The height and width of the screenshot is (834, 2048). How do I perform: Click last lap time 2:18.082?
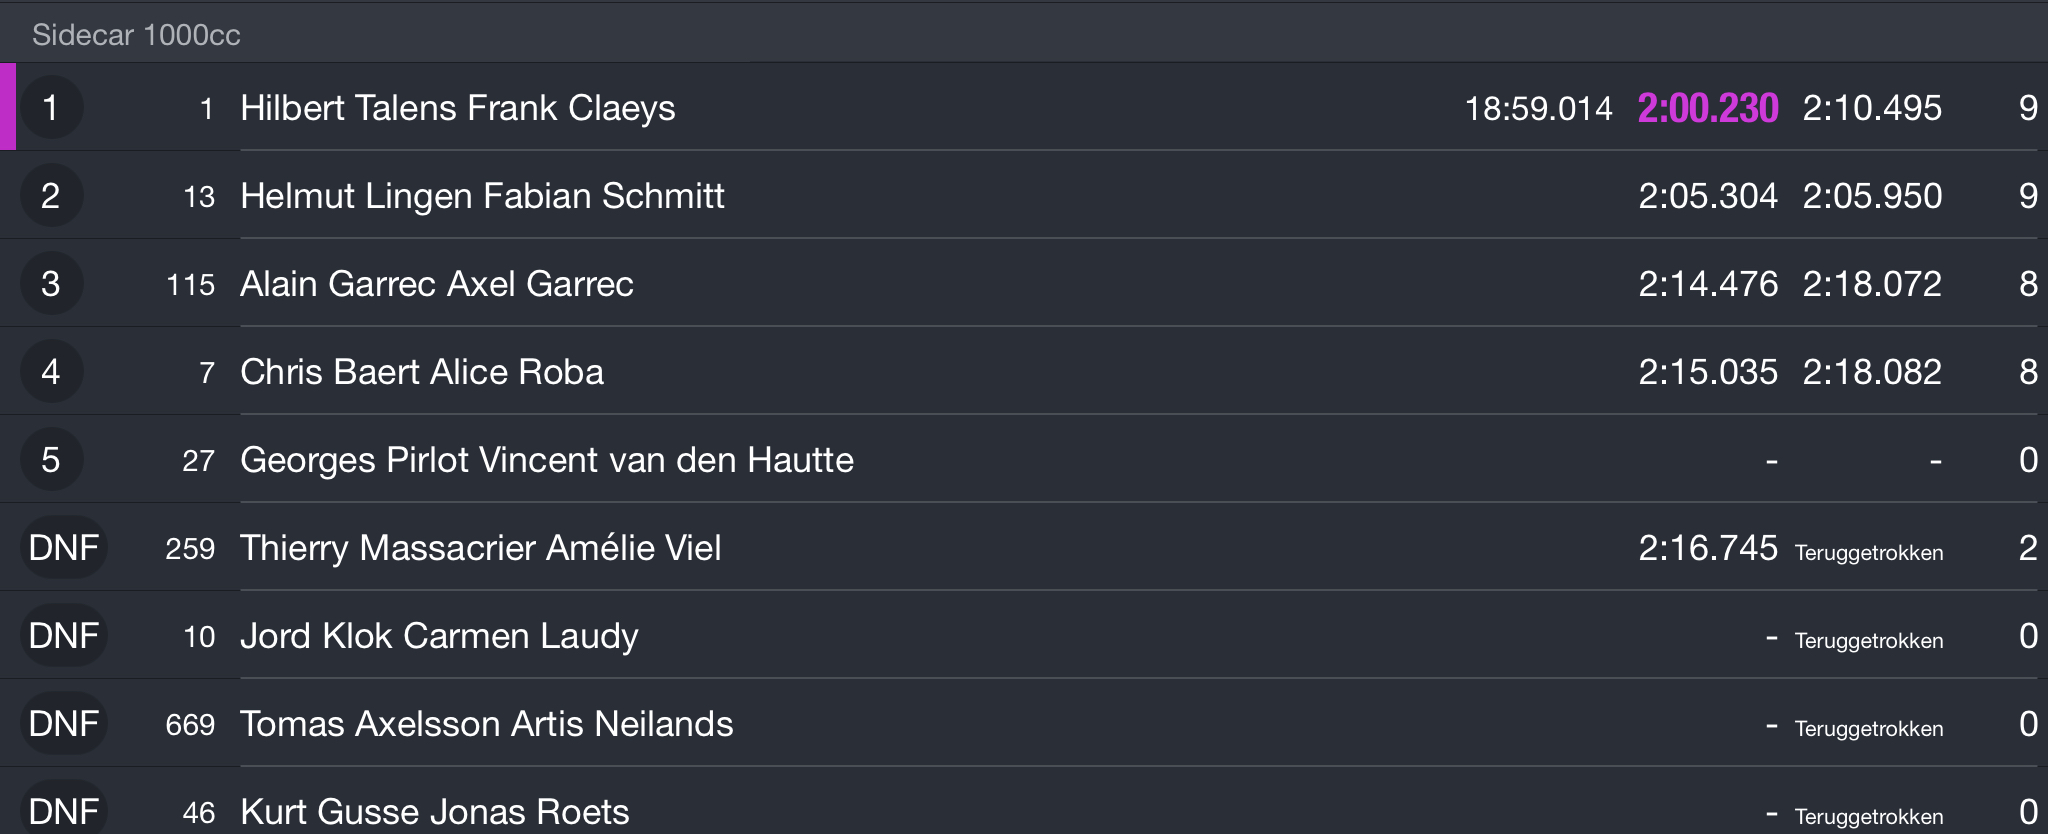[x=1872, y=372]
